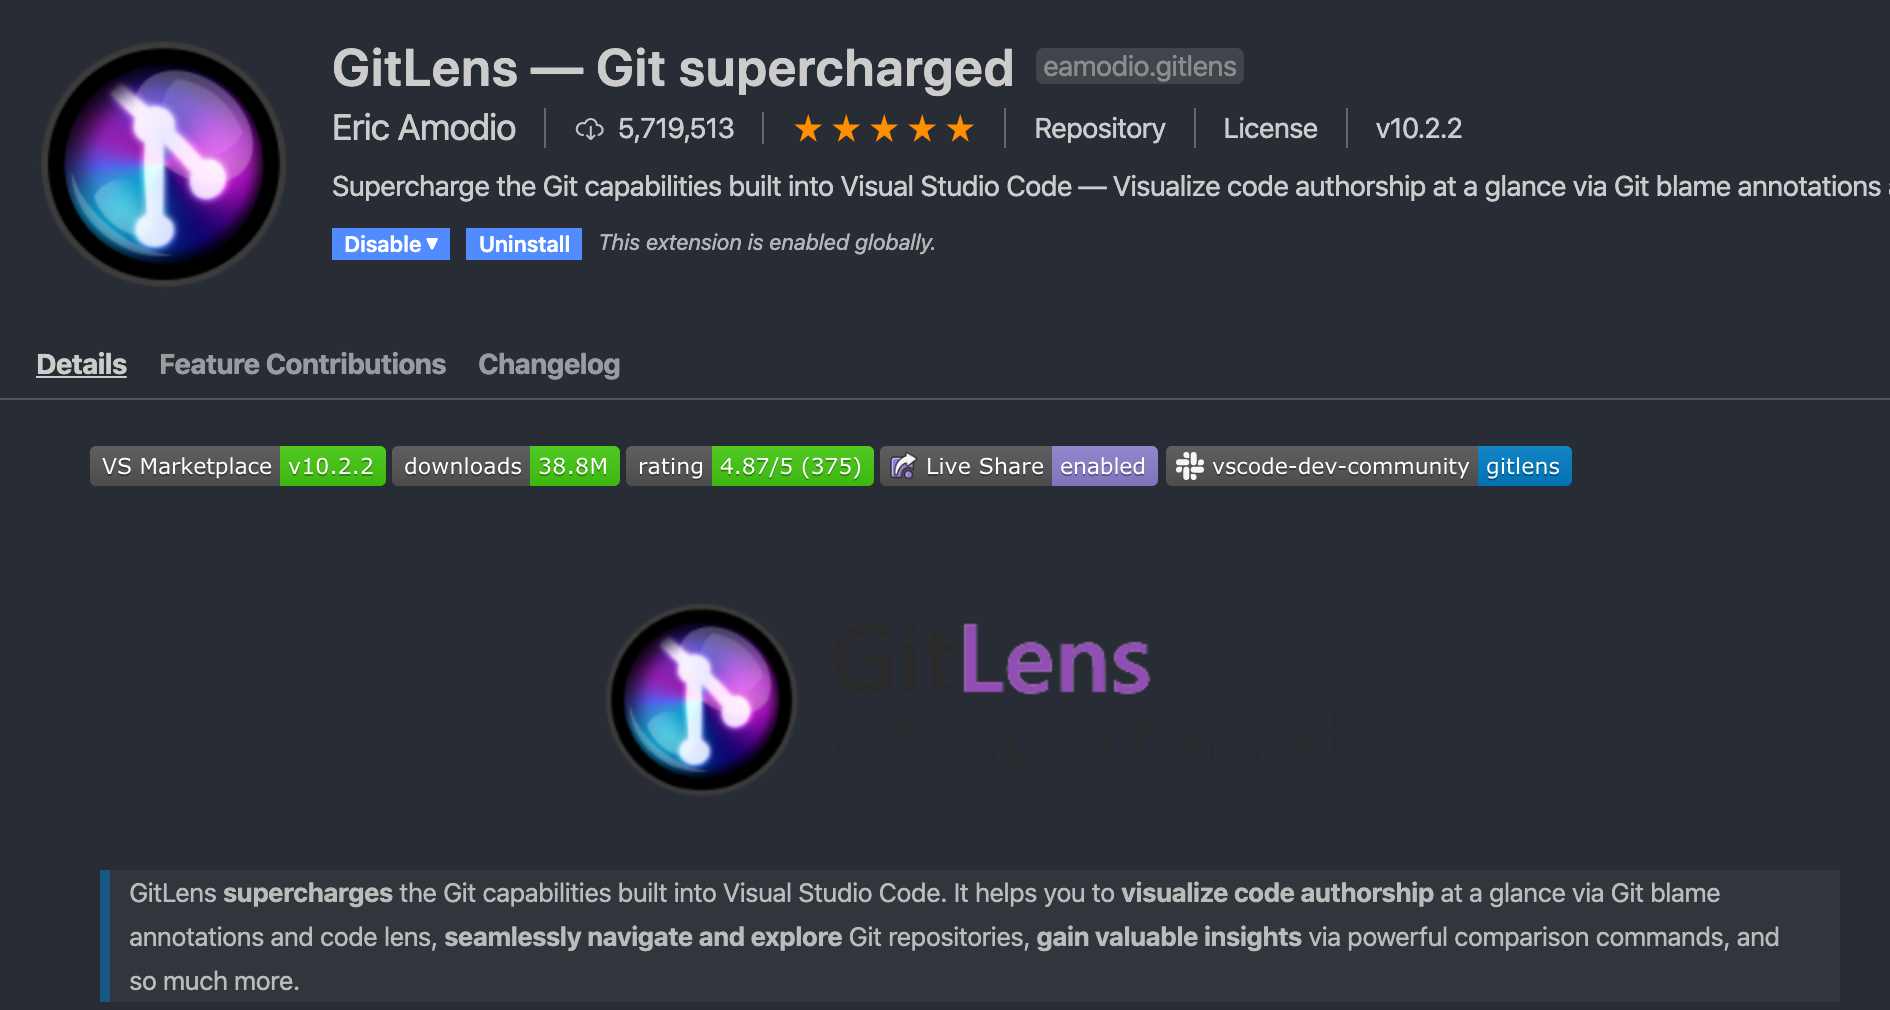Click the GitLens extension icon
Viewport: 1890px width, 1010px height.
(163, 163)
